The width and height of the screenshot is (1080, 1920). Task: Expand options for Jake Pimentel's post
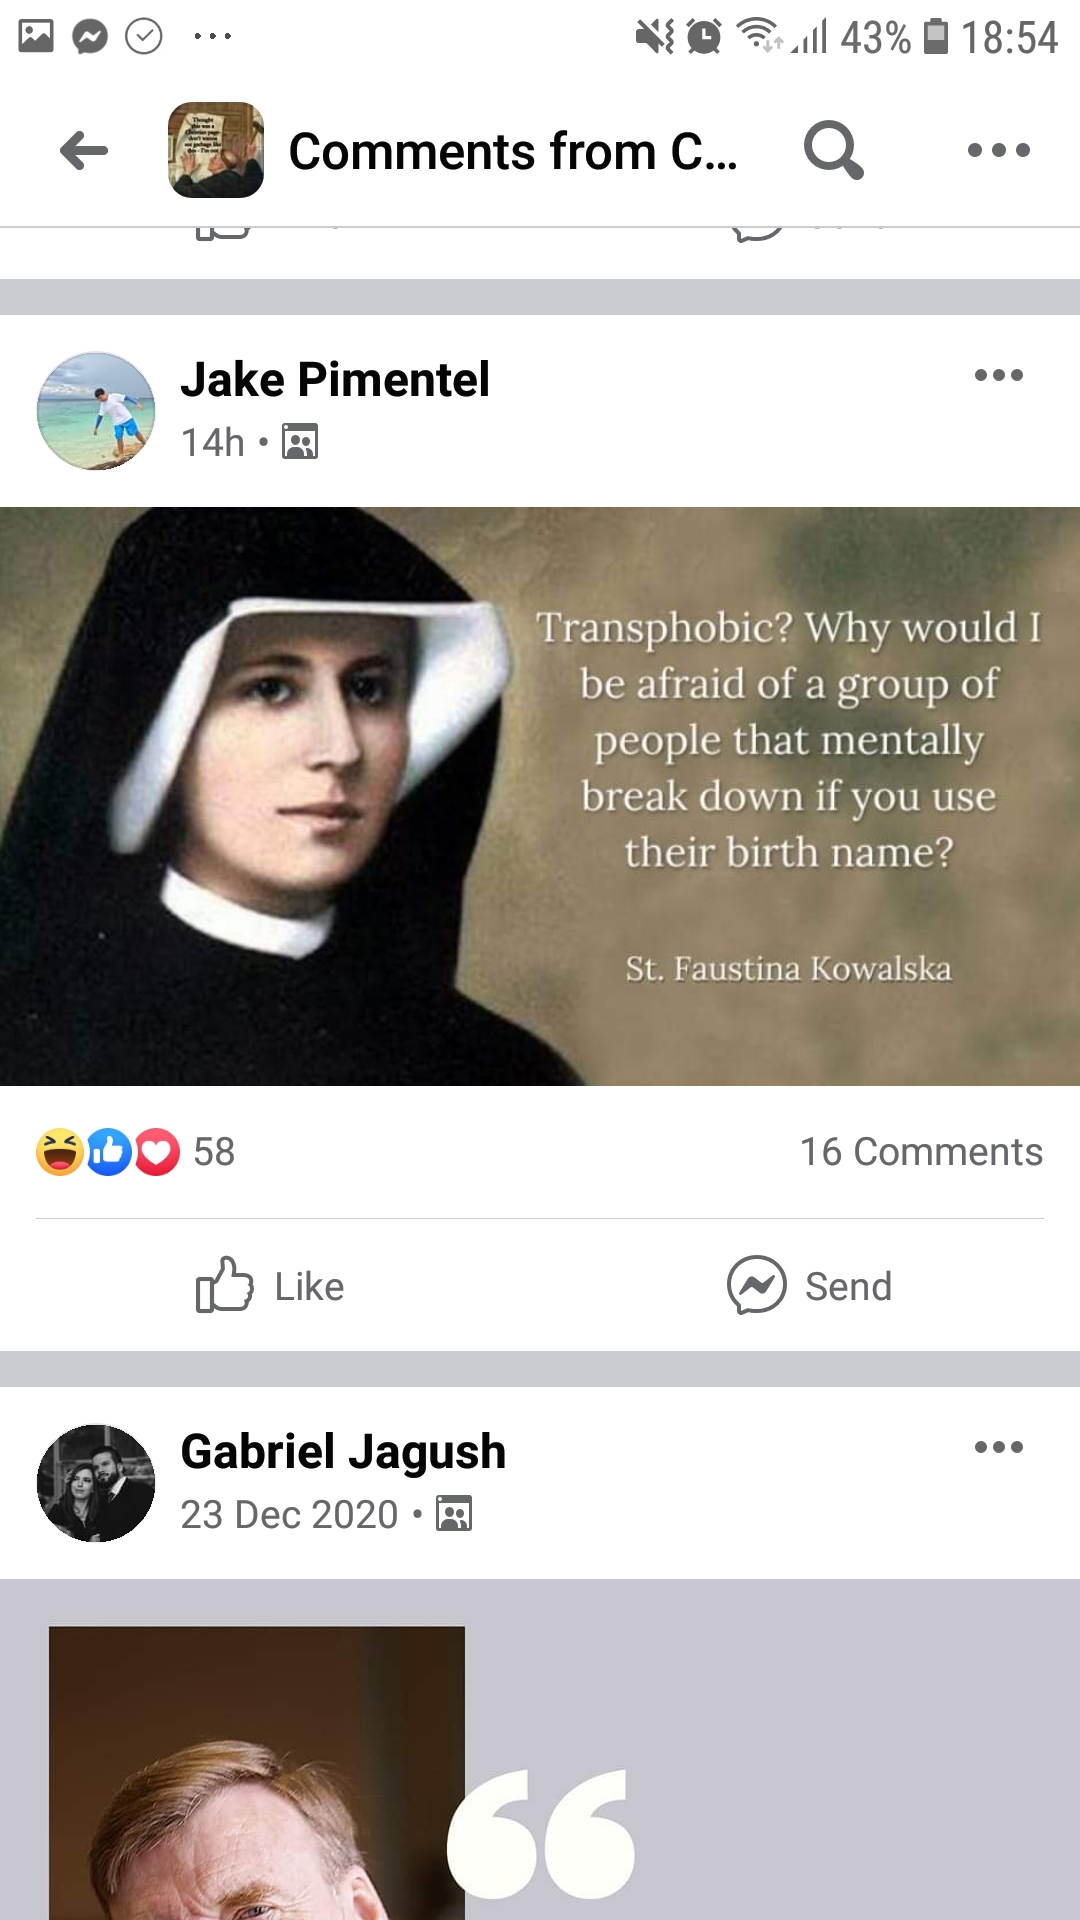point(998,375)
